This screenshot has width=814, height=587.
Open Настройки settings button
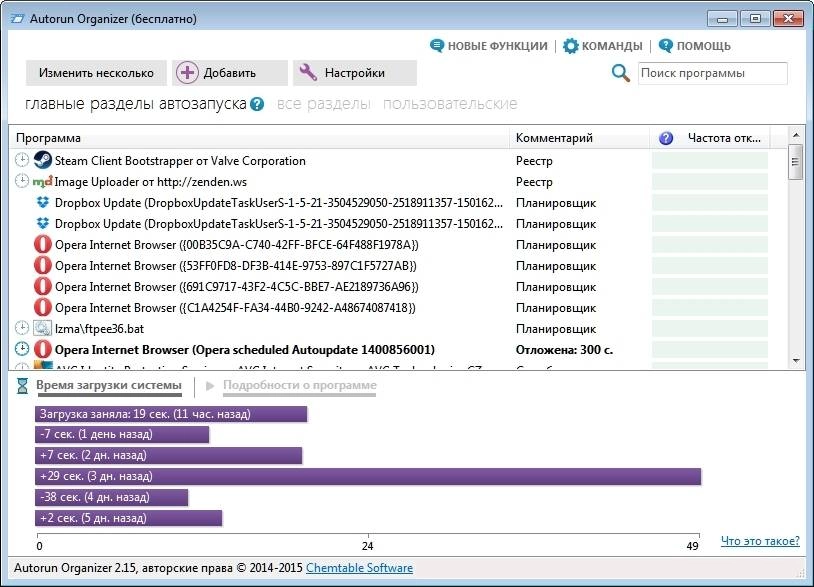click(355, 73)
